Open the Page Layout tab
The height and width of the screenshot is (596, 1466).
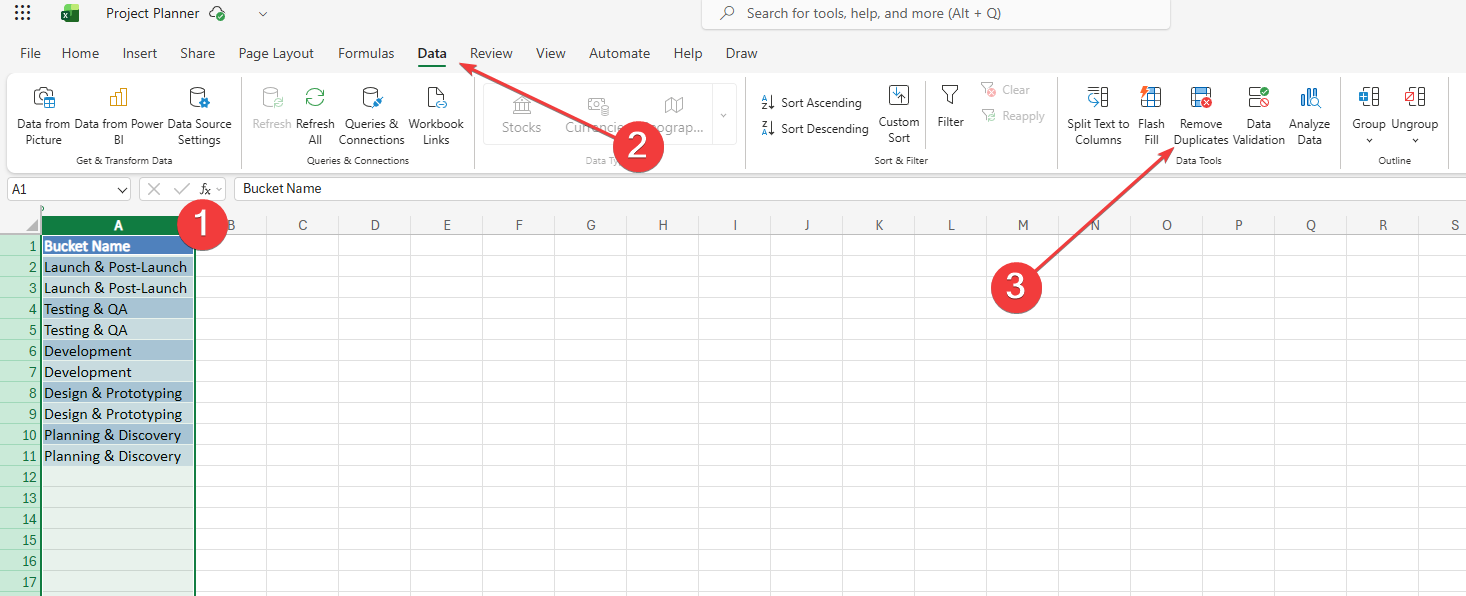276,54
